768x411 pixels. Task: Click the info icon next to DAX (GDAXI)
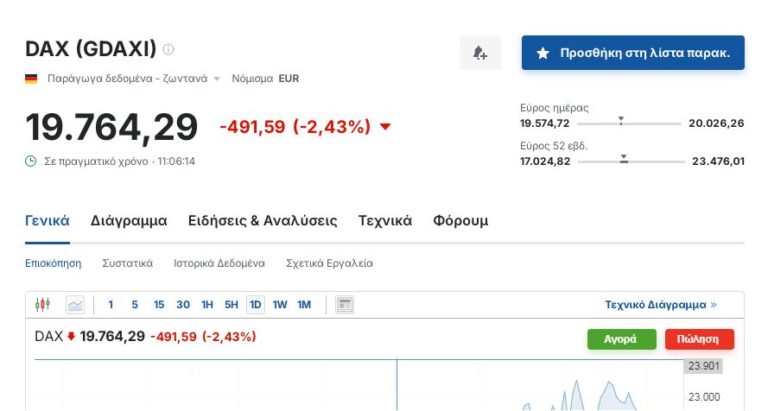click(x=168, y=49)
